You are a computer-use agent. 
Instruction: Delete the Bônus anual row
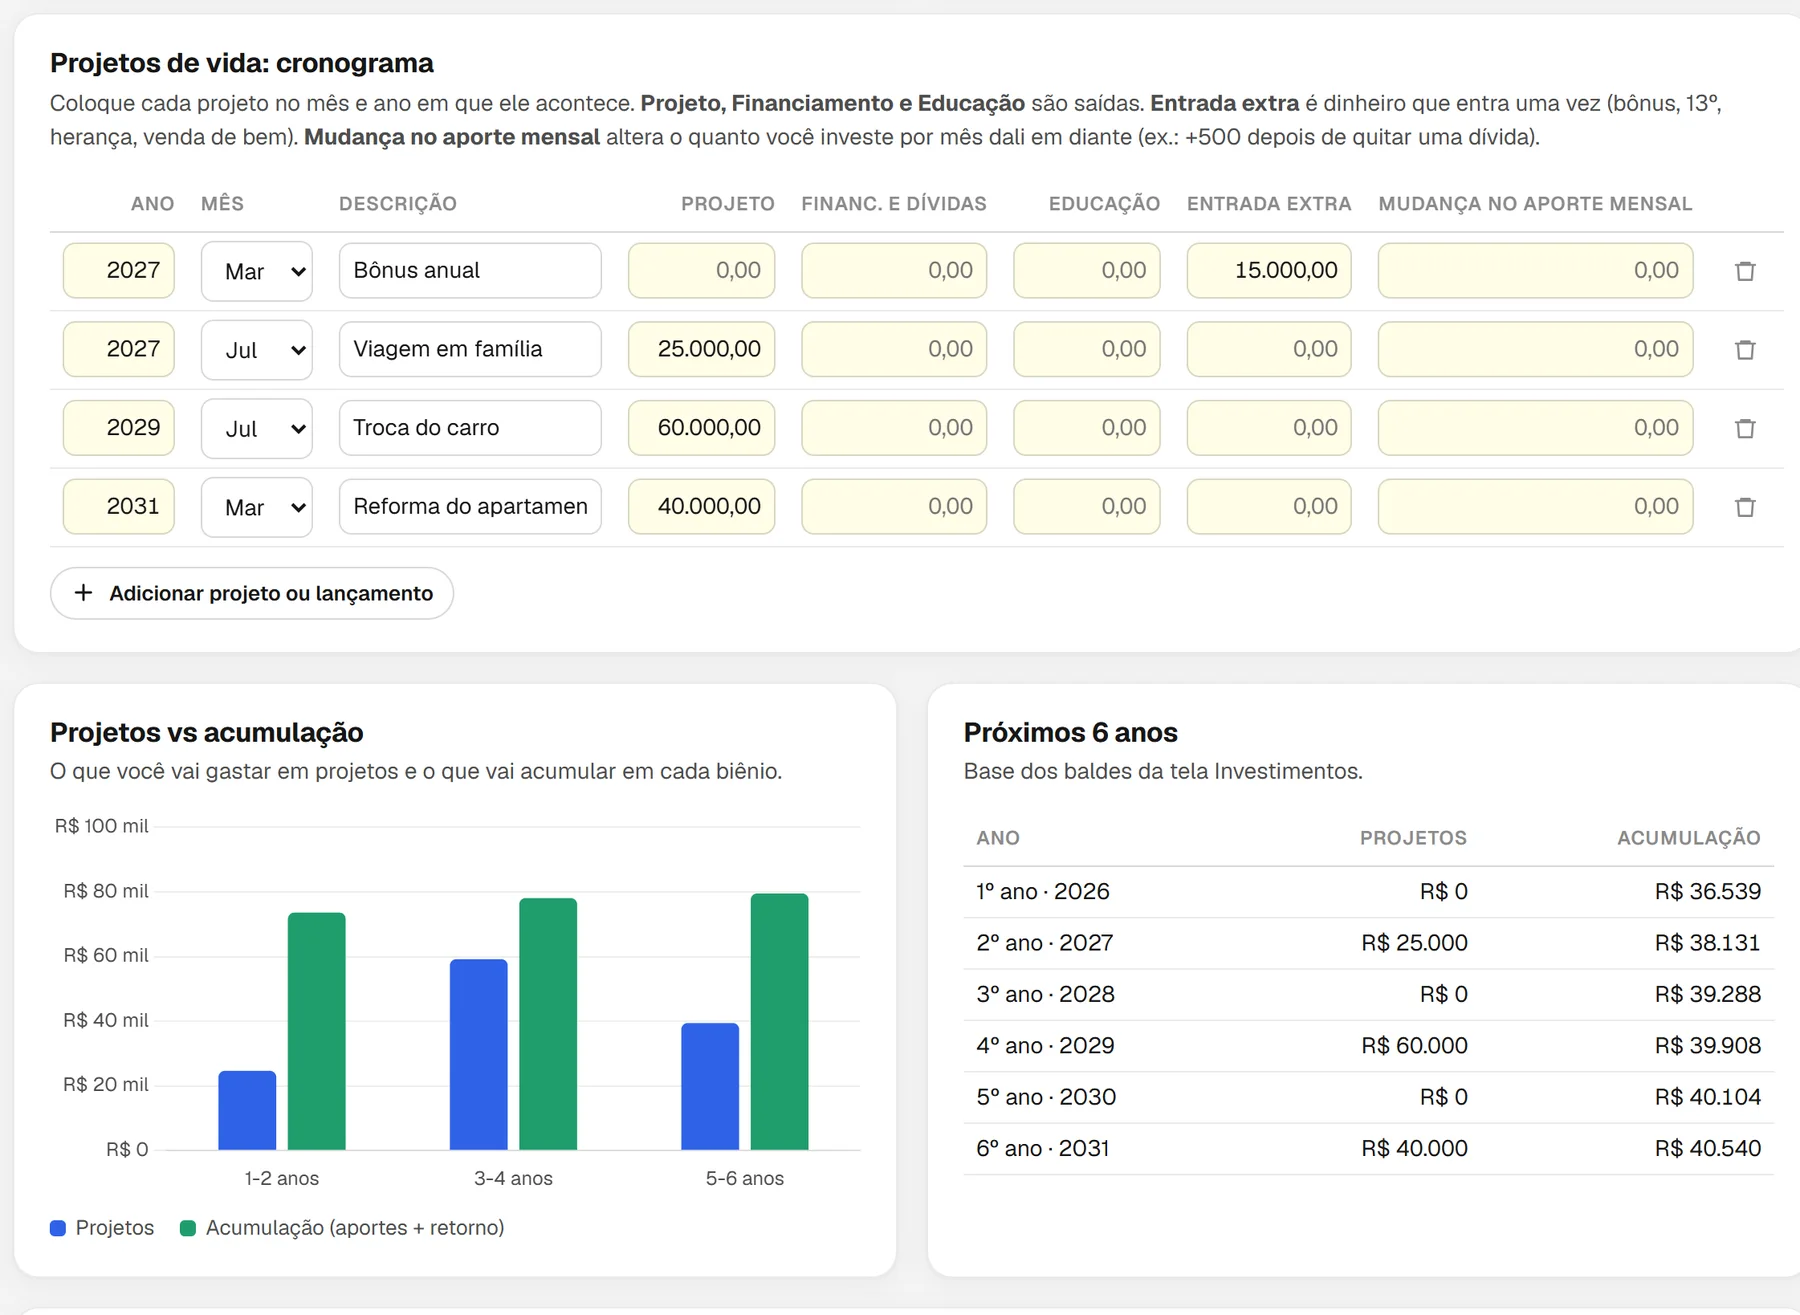[x=1745, y=271]
